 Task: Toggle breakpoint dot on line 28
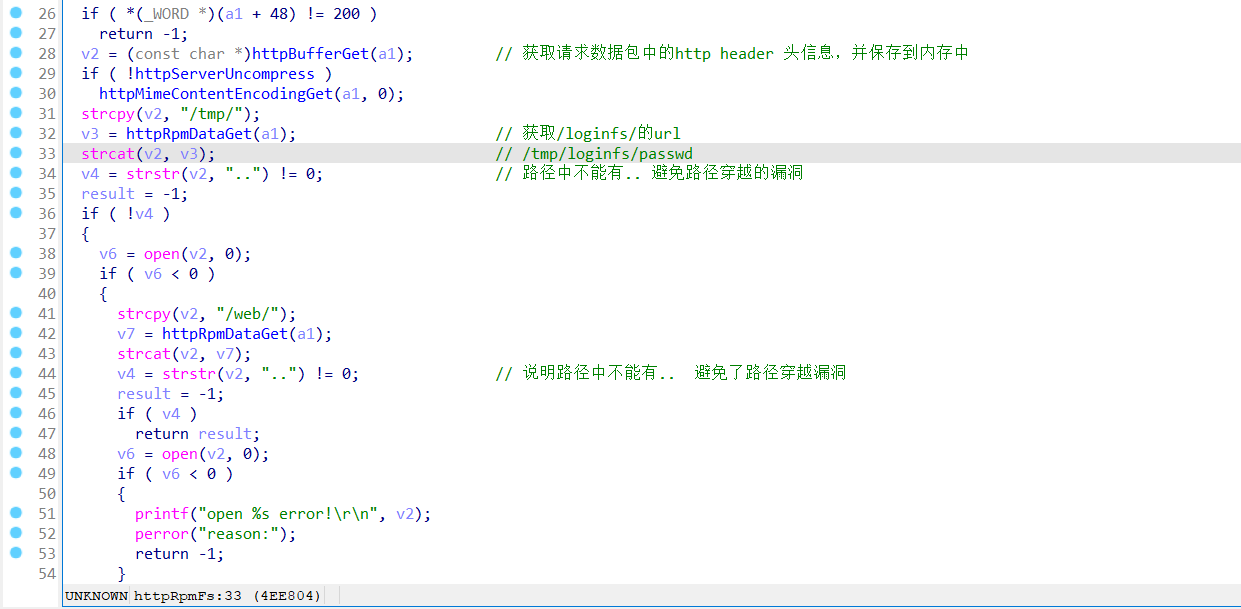pyautogui.click(x=15, y=53)
